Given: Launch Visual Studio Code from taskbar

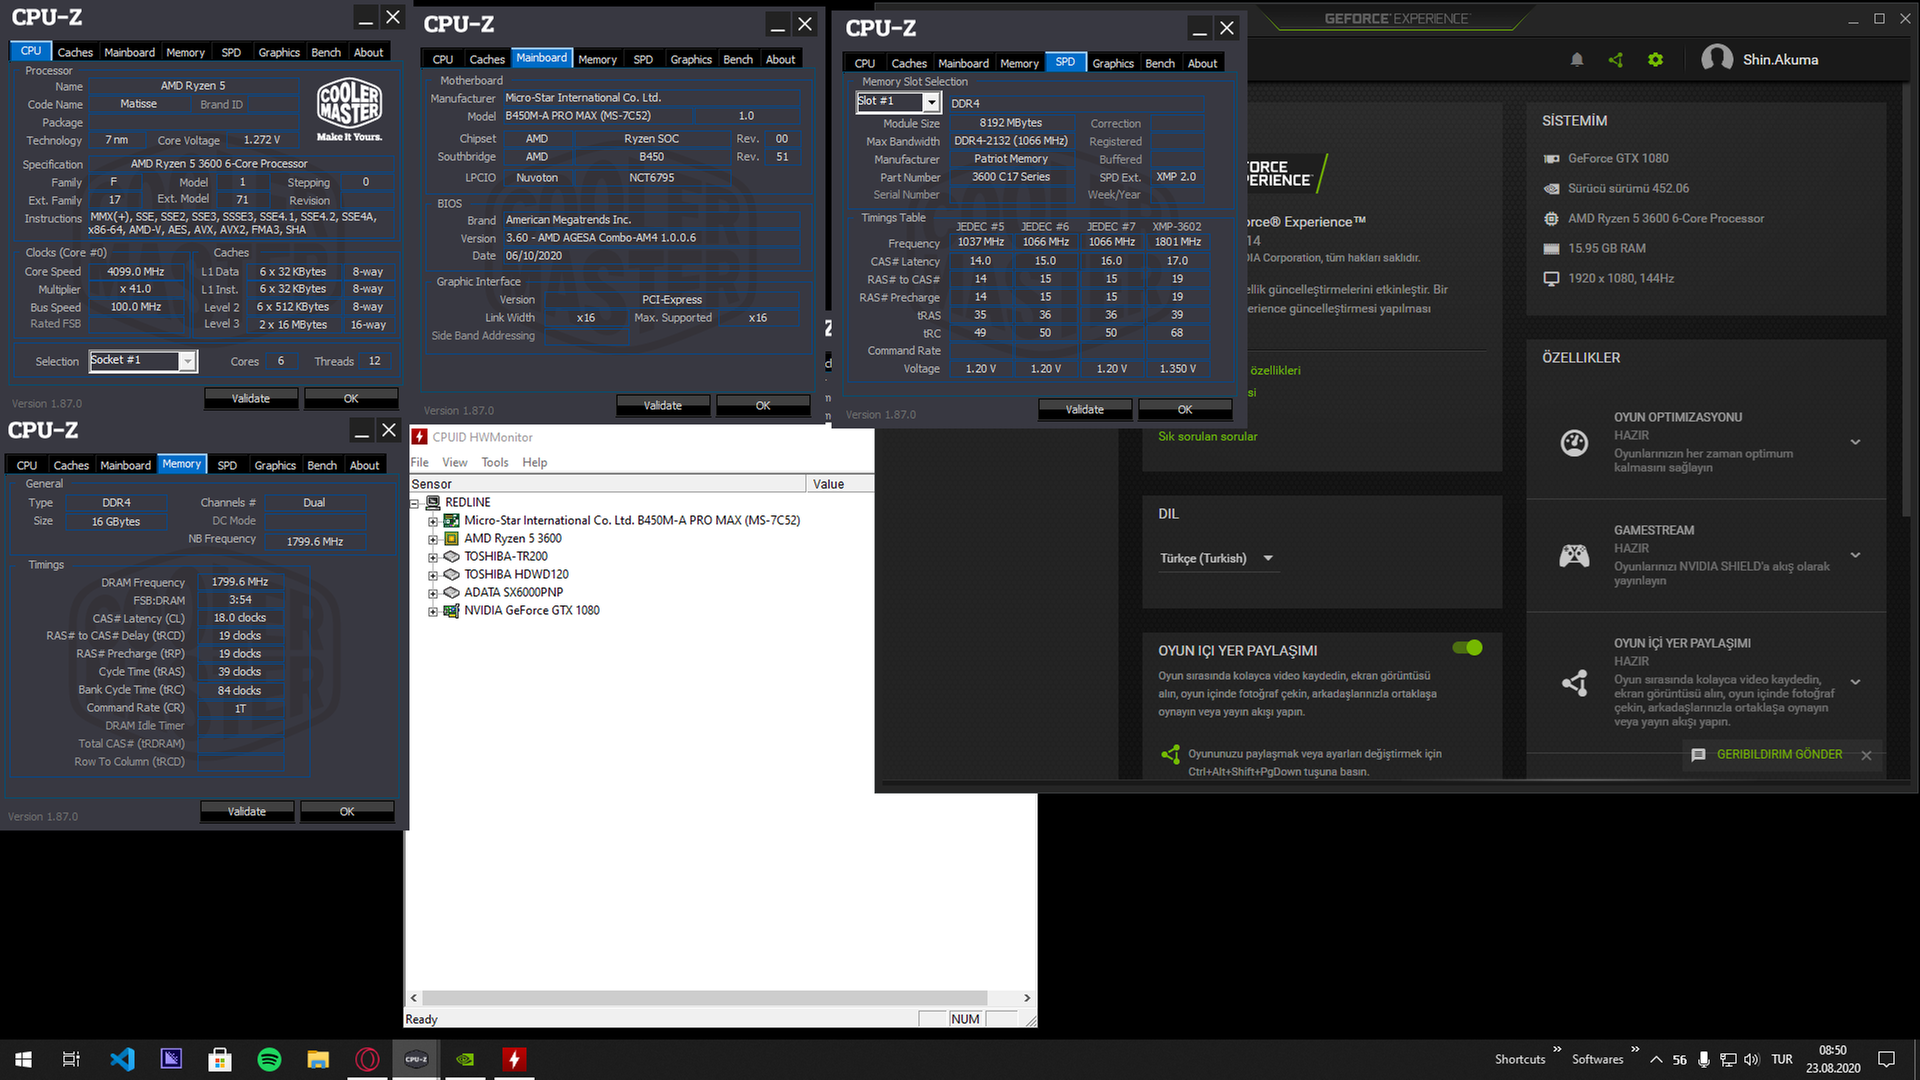Looking at the screenshot, I should (x=122, y=1059).
